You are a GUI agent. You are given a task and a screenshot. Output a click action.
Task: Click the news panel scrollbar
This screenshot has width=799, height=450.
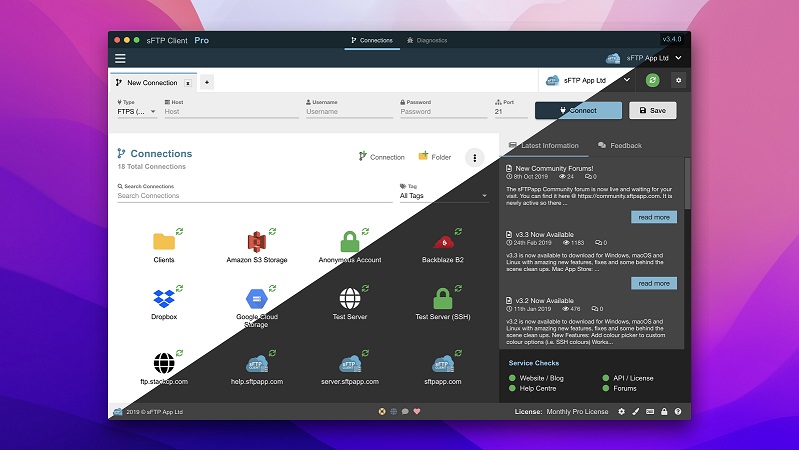[x=687, y=183]
